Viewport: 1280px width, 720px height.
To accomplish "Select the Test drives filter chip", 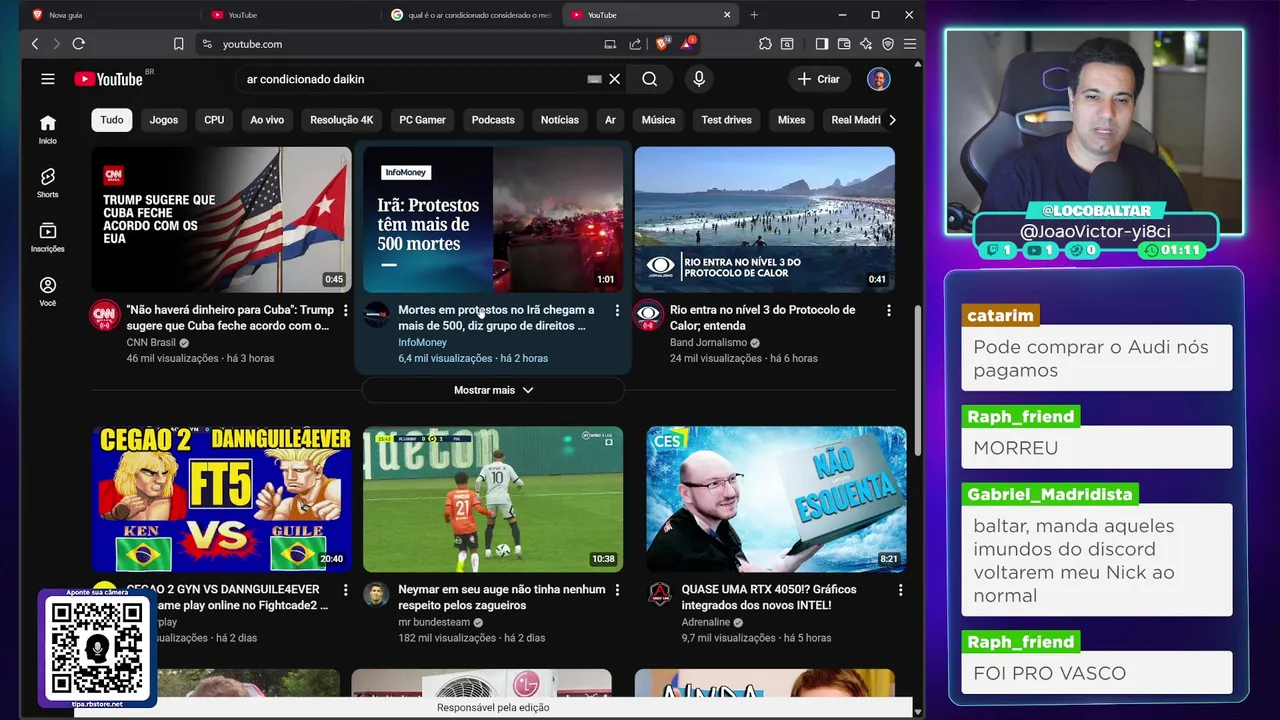I will 726,120.
